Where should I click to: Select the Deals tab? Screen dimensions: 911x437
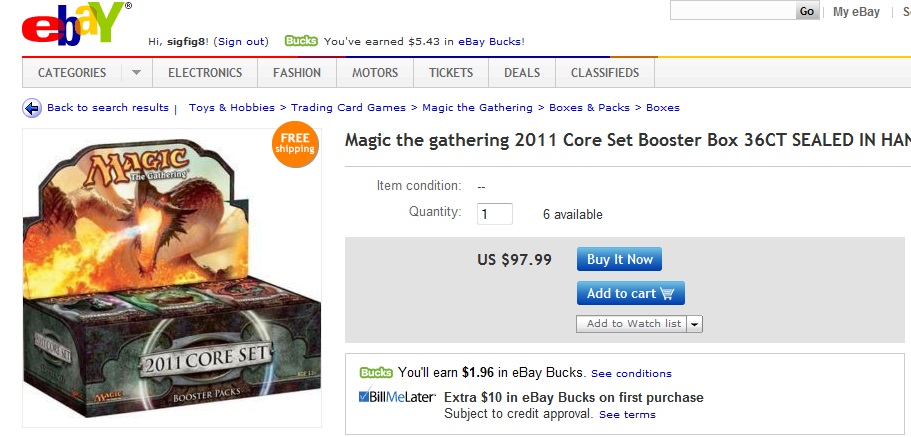(x=522, y=73)
